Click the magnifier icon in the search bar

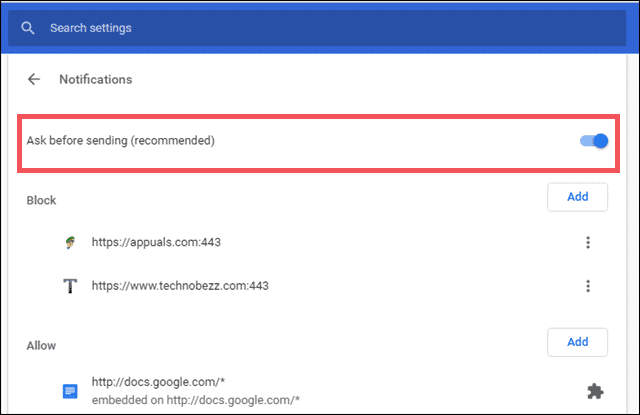pyautogui.click(x=28, y=28)
